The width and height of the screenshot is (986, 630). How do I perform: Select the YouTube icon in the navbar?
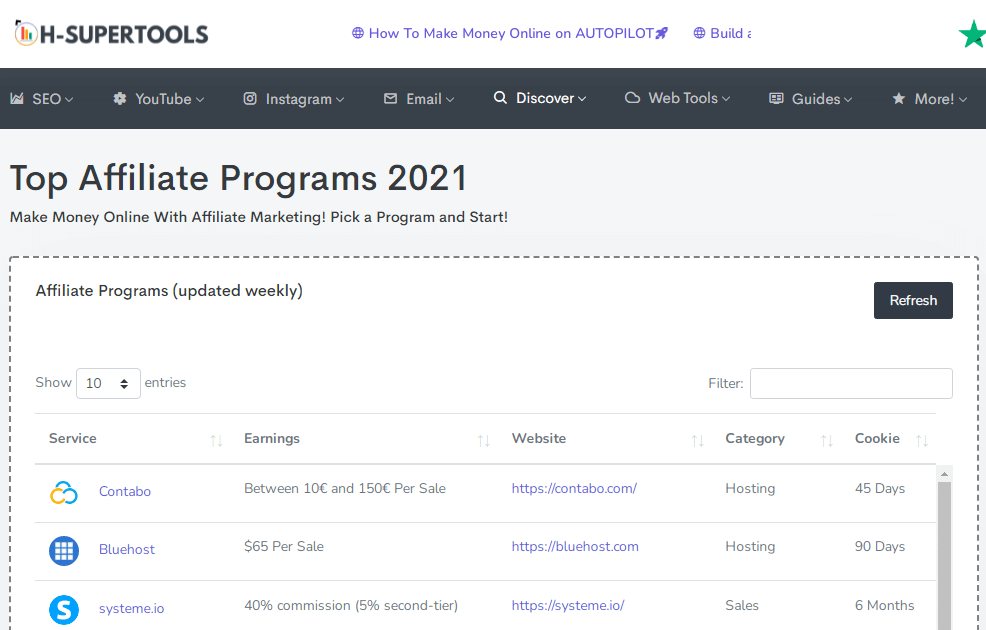pyautogui.click(x=120, y=98)
